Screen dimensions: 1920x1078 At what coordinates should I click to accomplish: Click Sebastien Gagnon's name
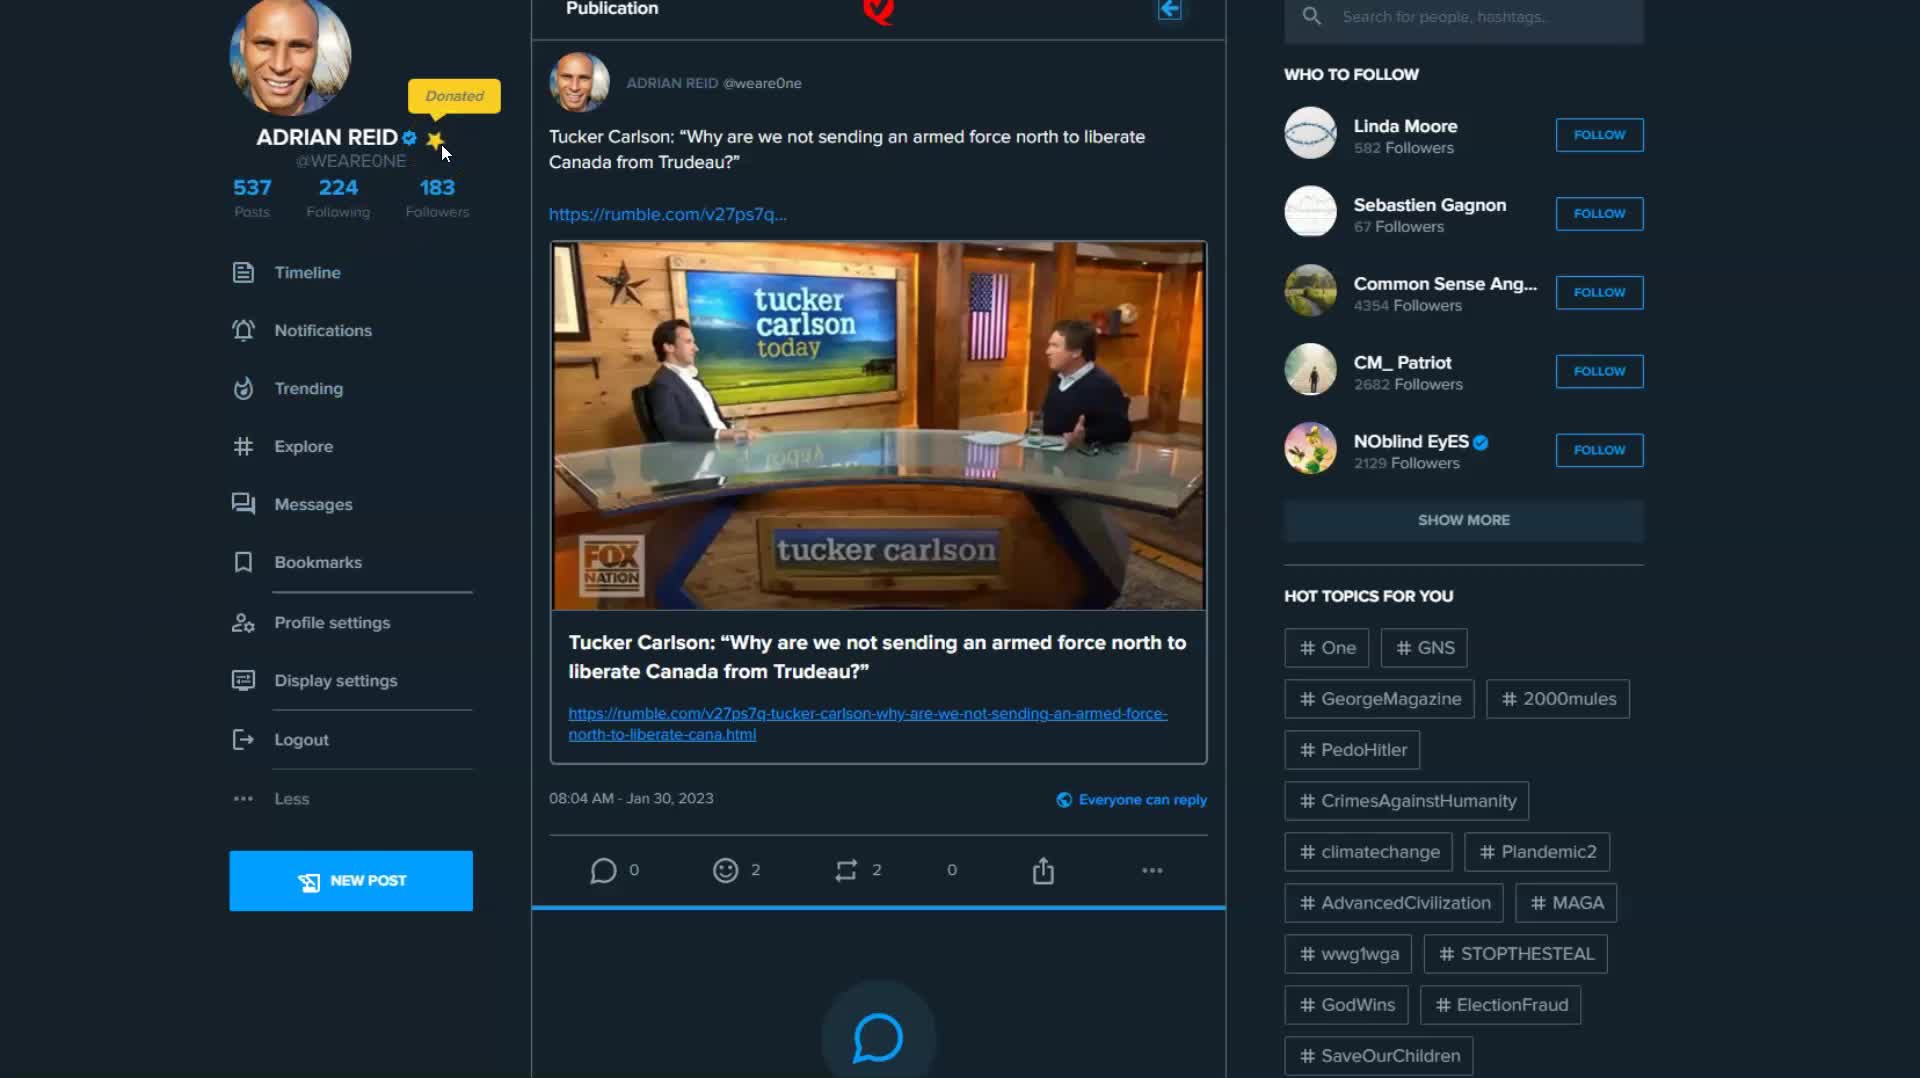(x=1429, y=205)
